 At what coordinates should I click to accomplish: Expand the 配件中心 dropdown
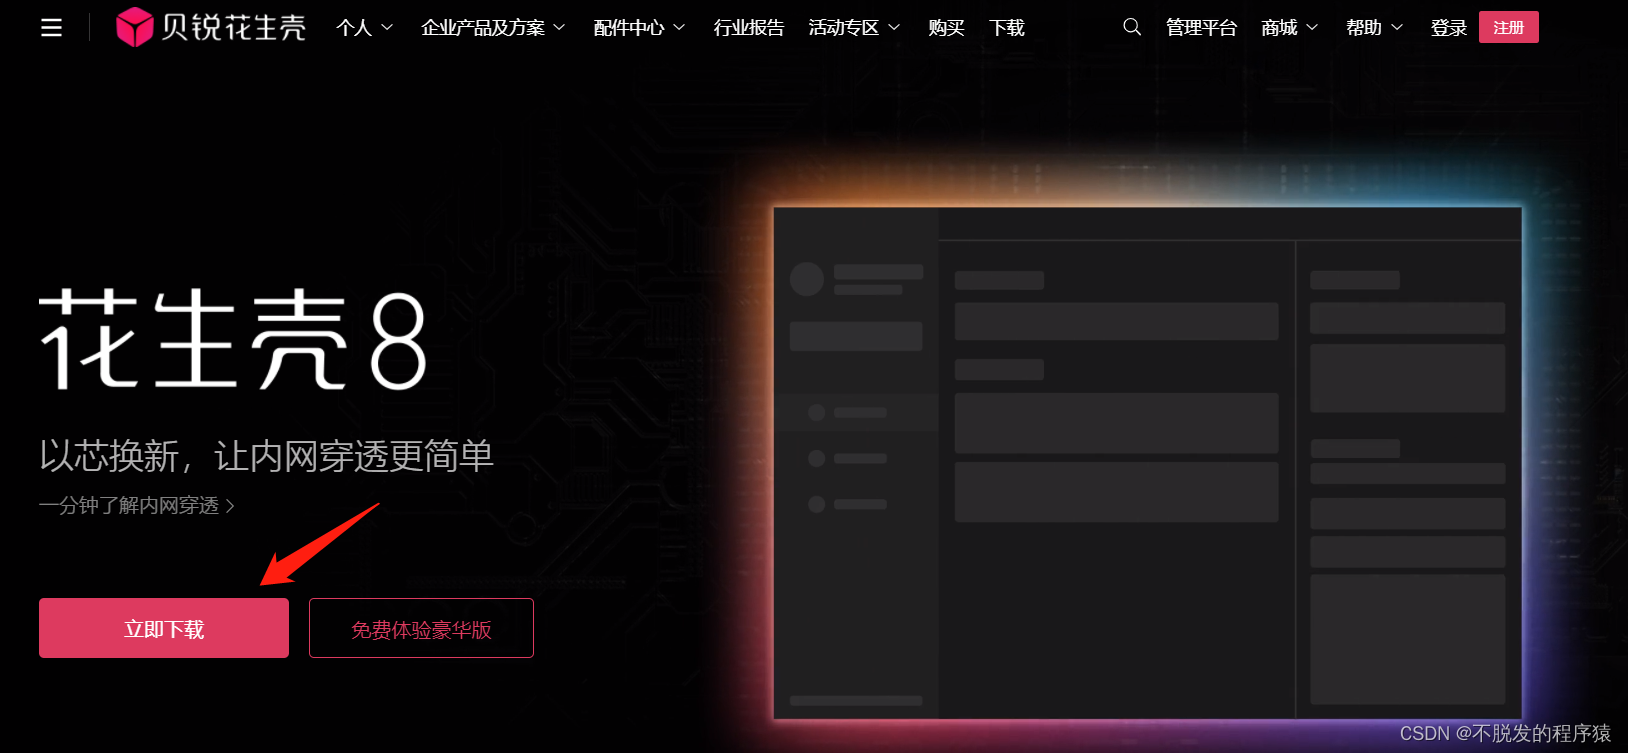click(x=639, y=28)
